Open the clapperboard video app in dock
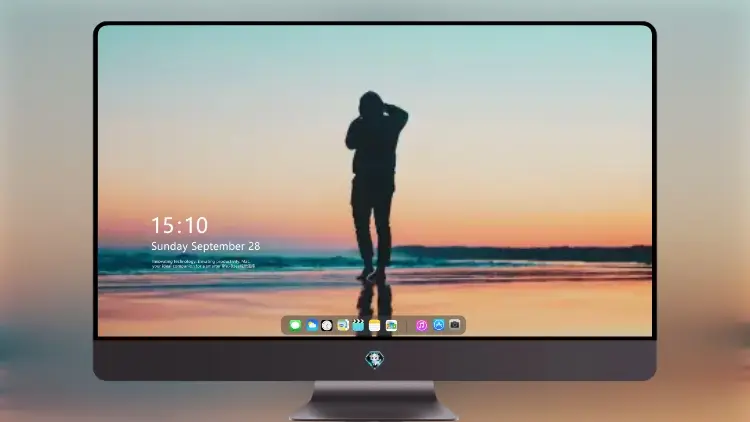 358,325
